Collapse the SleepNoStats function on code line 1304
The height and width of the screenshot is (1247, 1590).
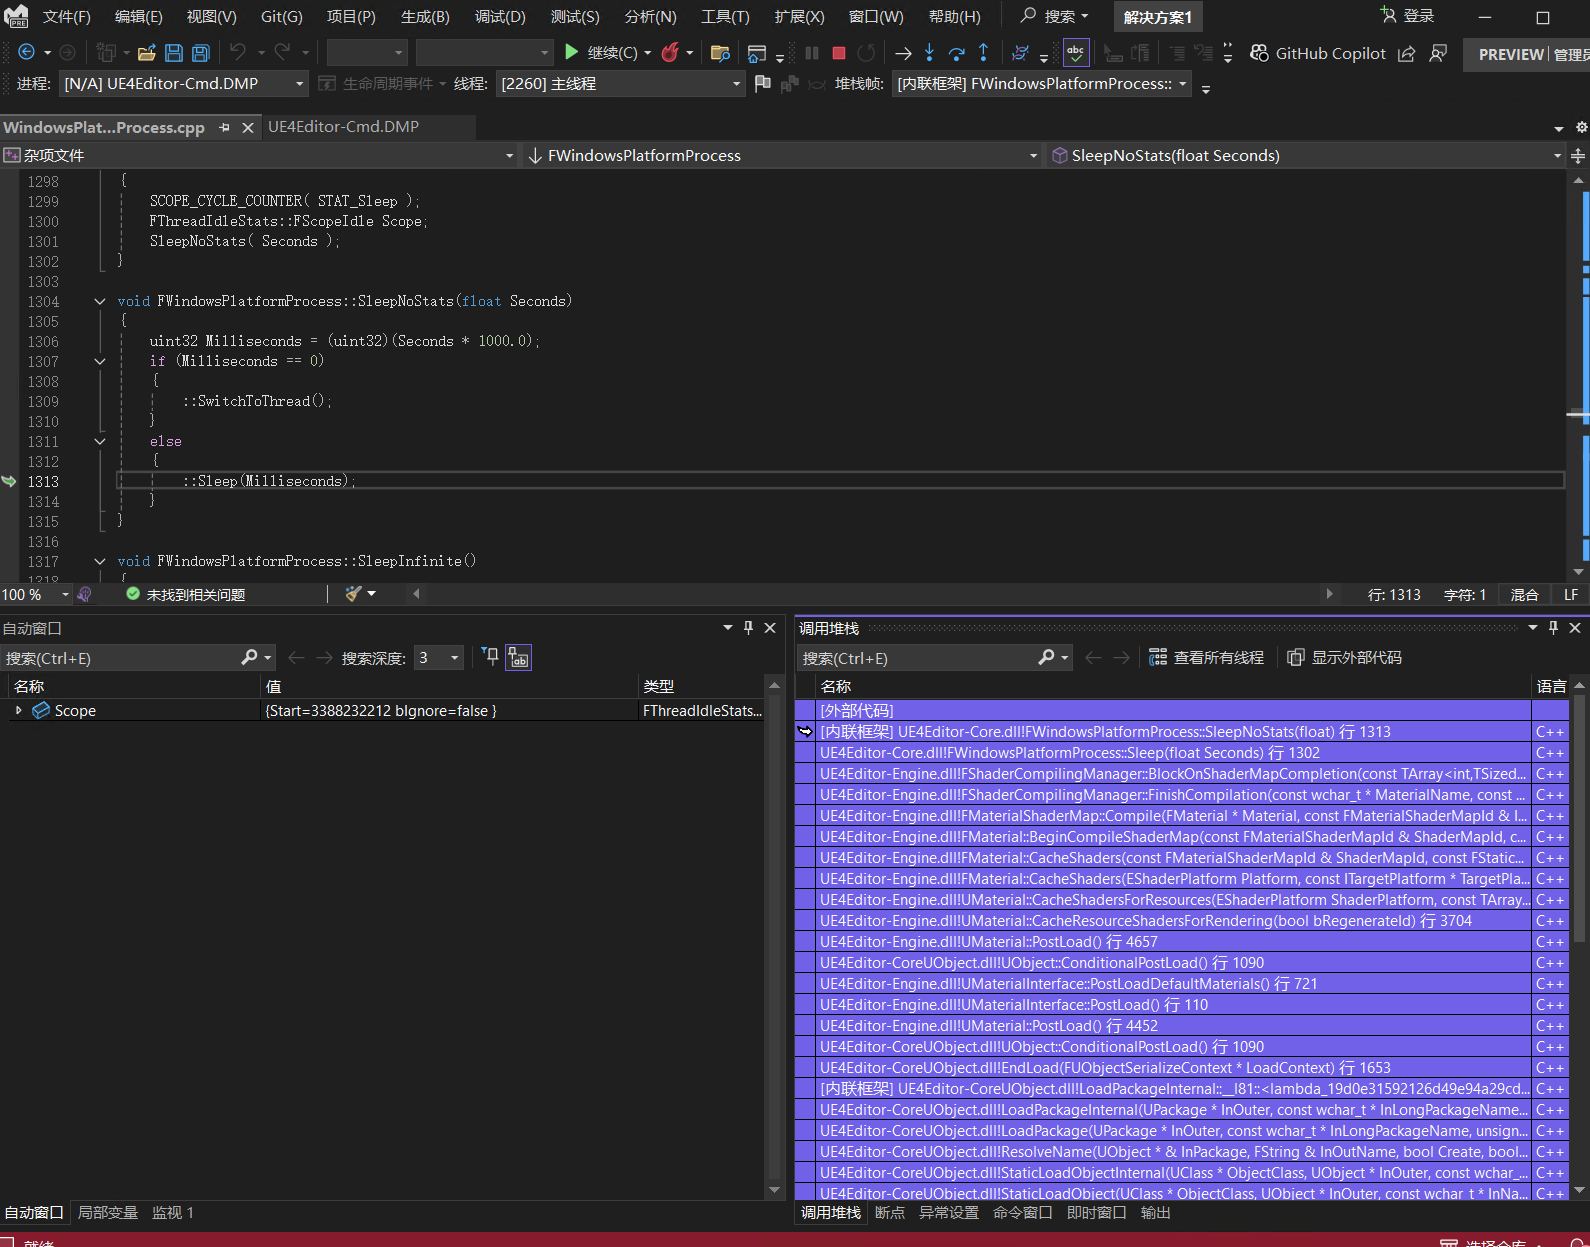[x=100, y=301]
